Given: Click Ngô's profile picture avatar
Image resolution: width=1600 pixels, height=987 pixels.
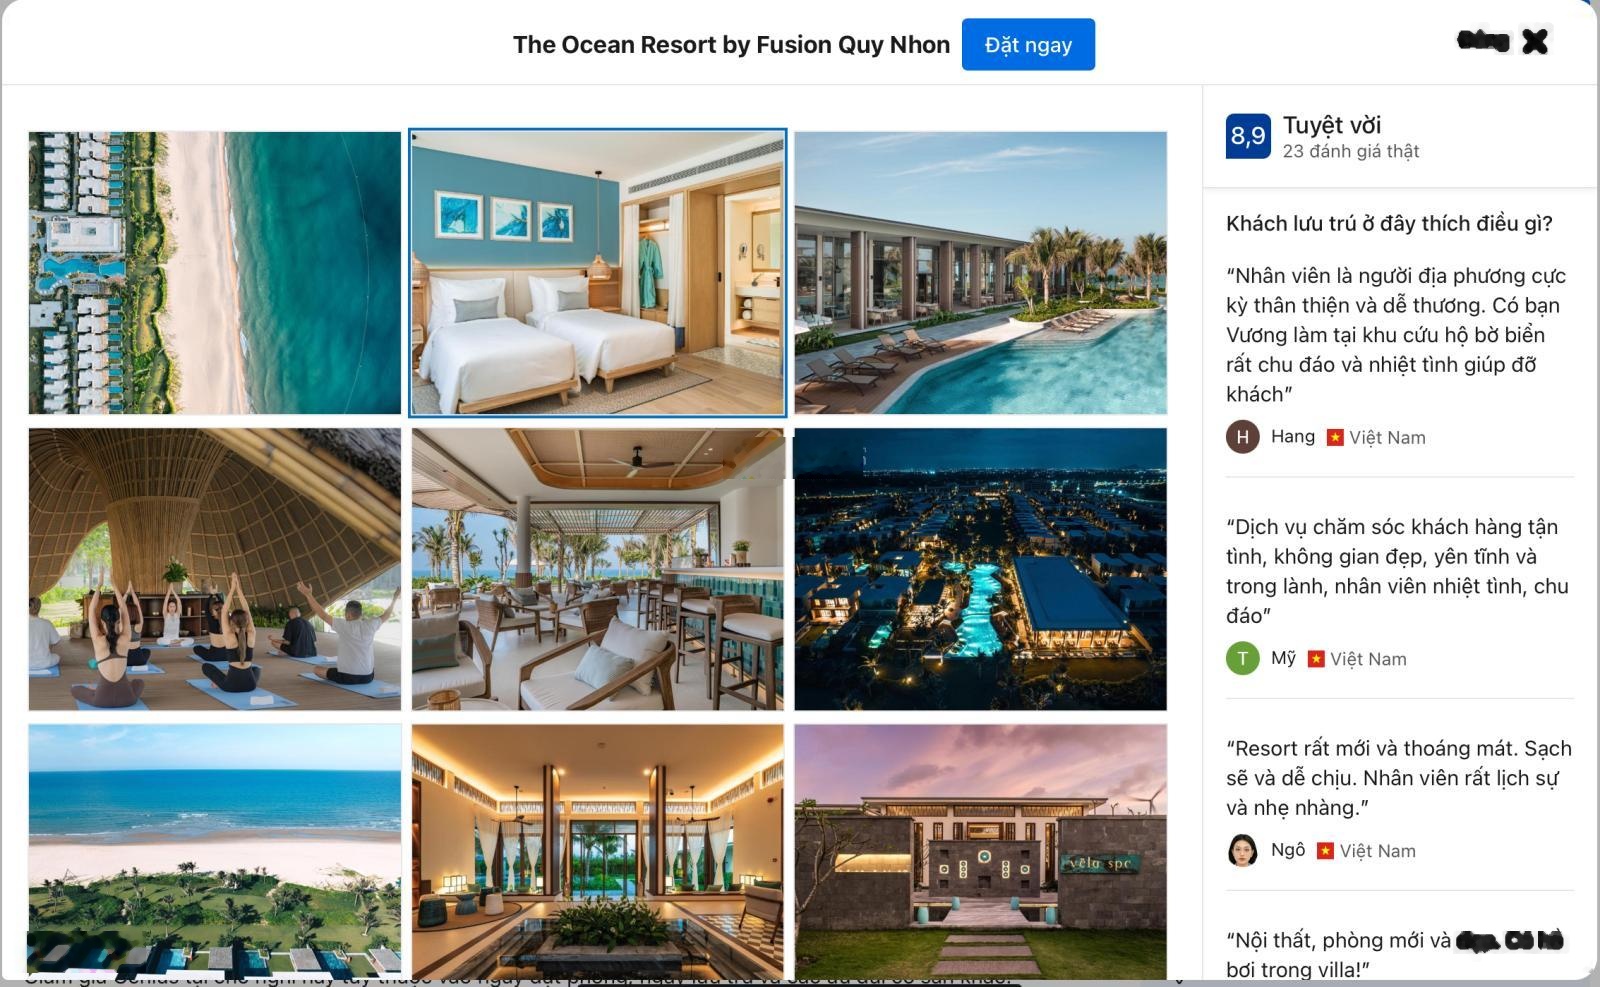Looking at the screenshot, I should click(1243, 850).
